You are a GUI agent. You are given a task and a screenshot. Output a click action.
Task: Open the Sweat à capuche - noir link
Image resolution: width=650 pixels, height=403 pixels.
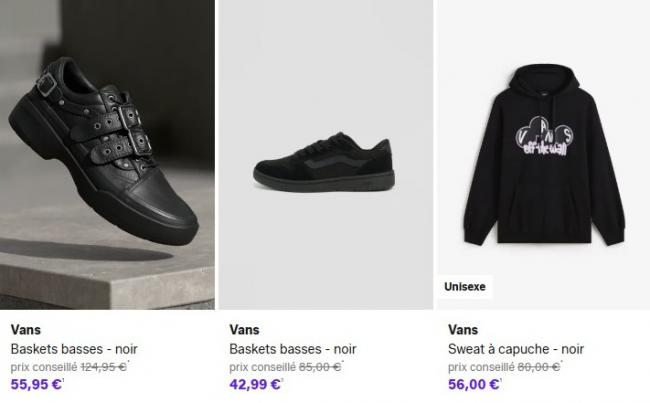516,349
